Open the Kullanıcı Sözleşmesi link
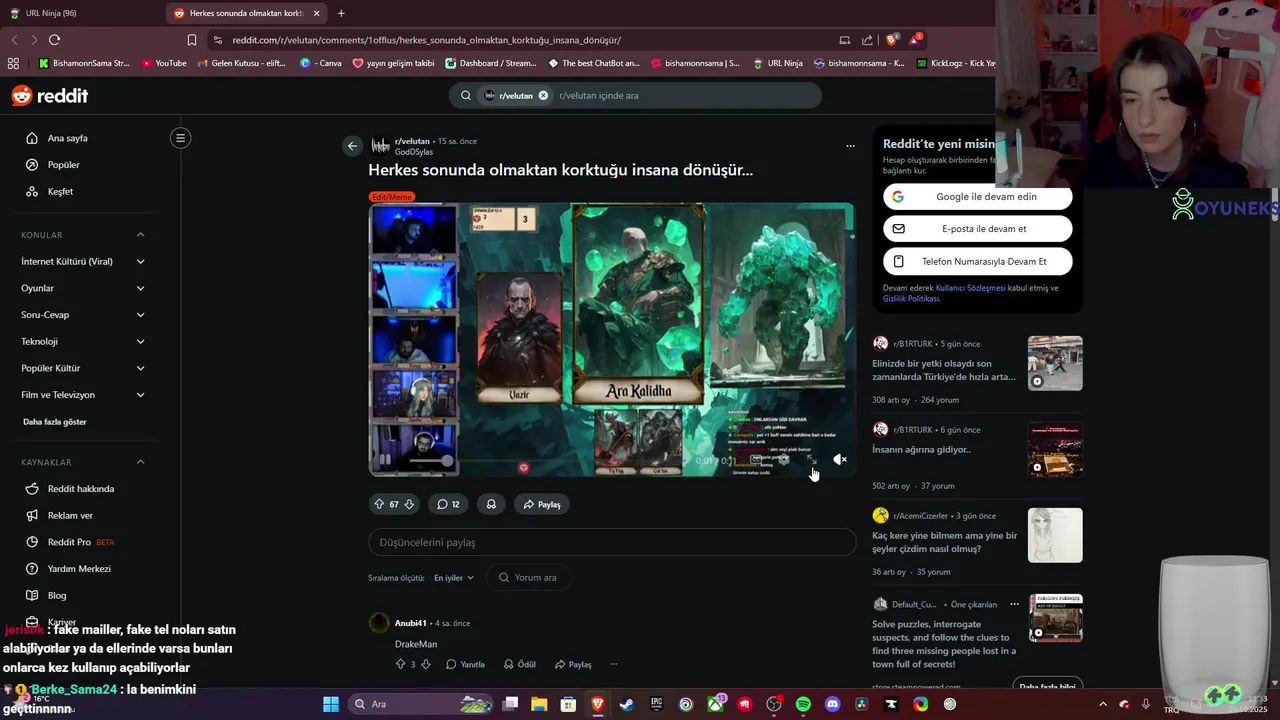The height and width of the screenshot is (720, 1280). point(970,288)
